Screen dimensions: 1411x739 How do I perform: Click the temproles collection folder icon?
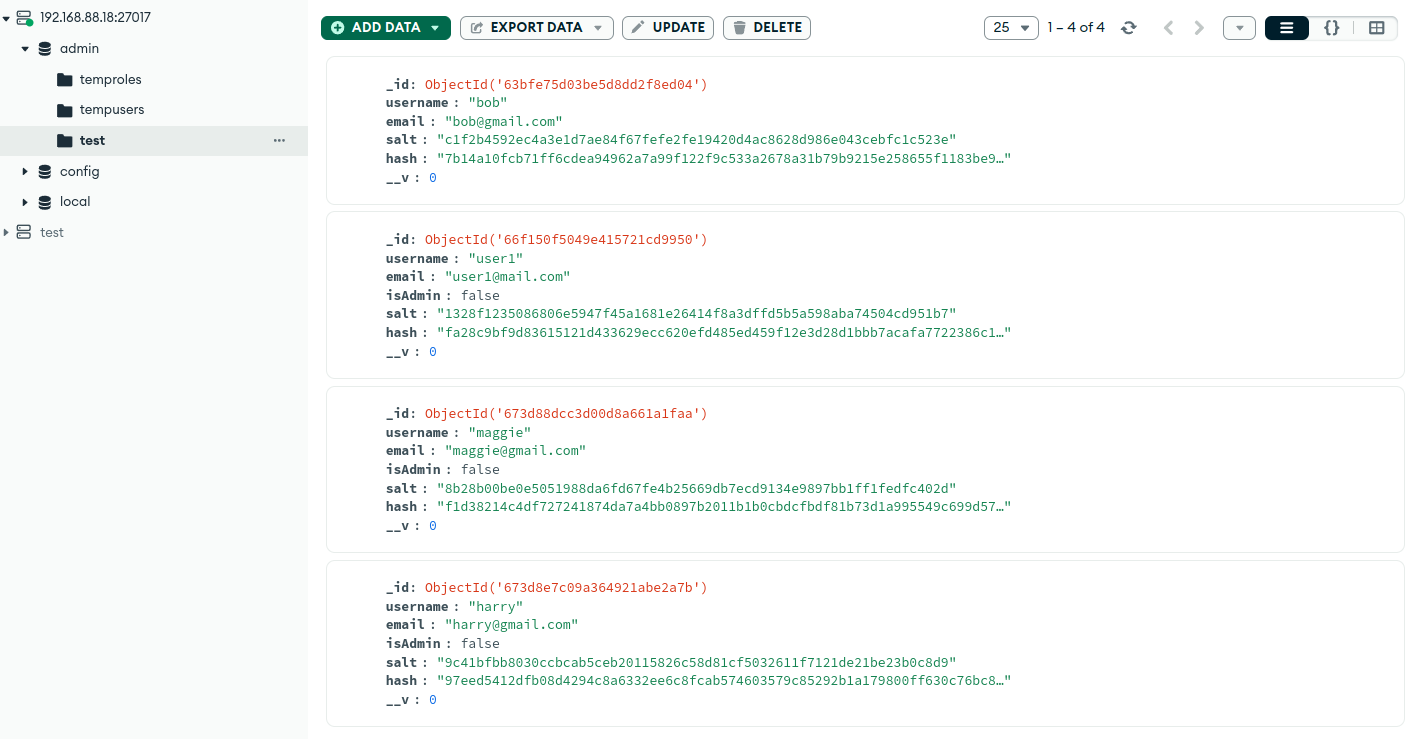[x=65, y=80]
